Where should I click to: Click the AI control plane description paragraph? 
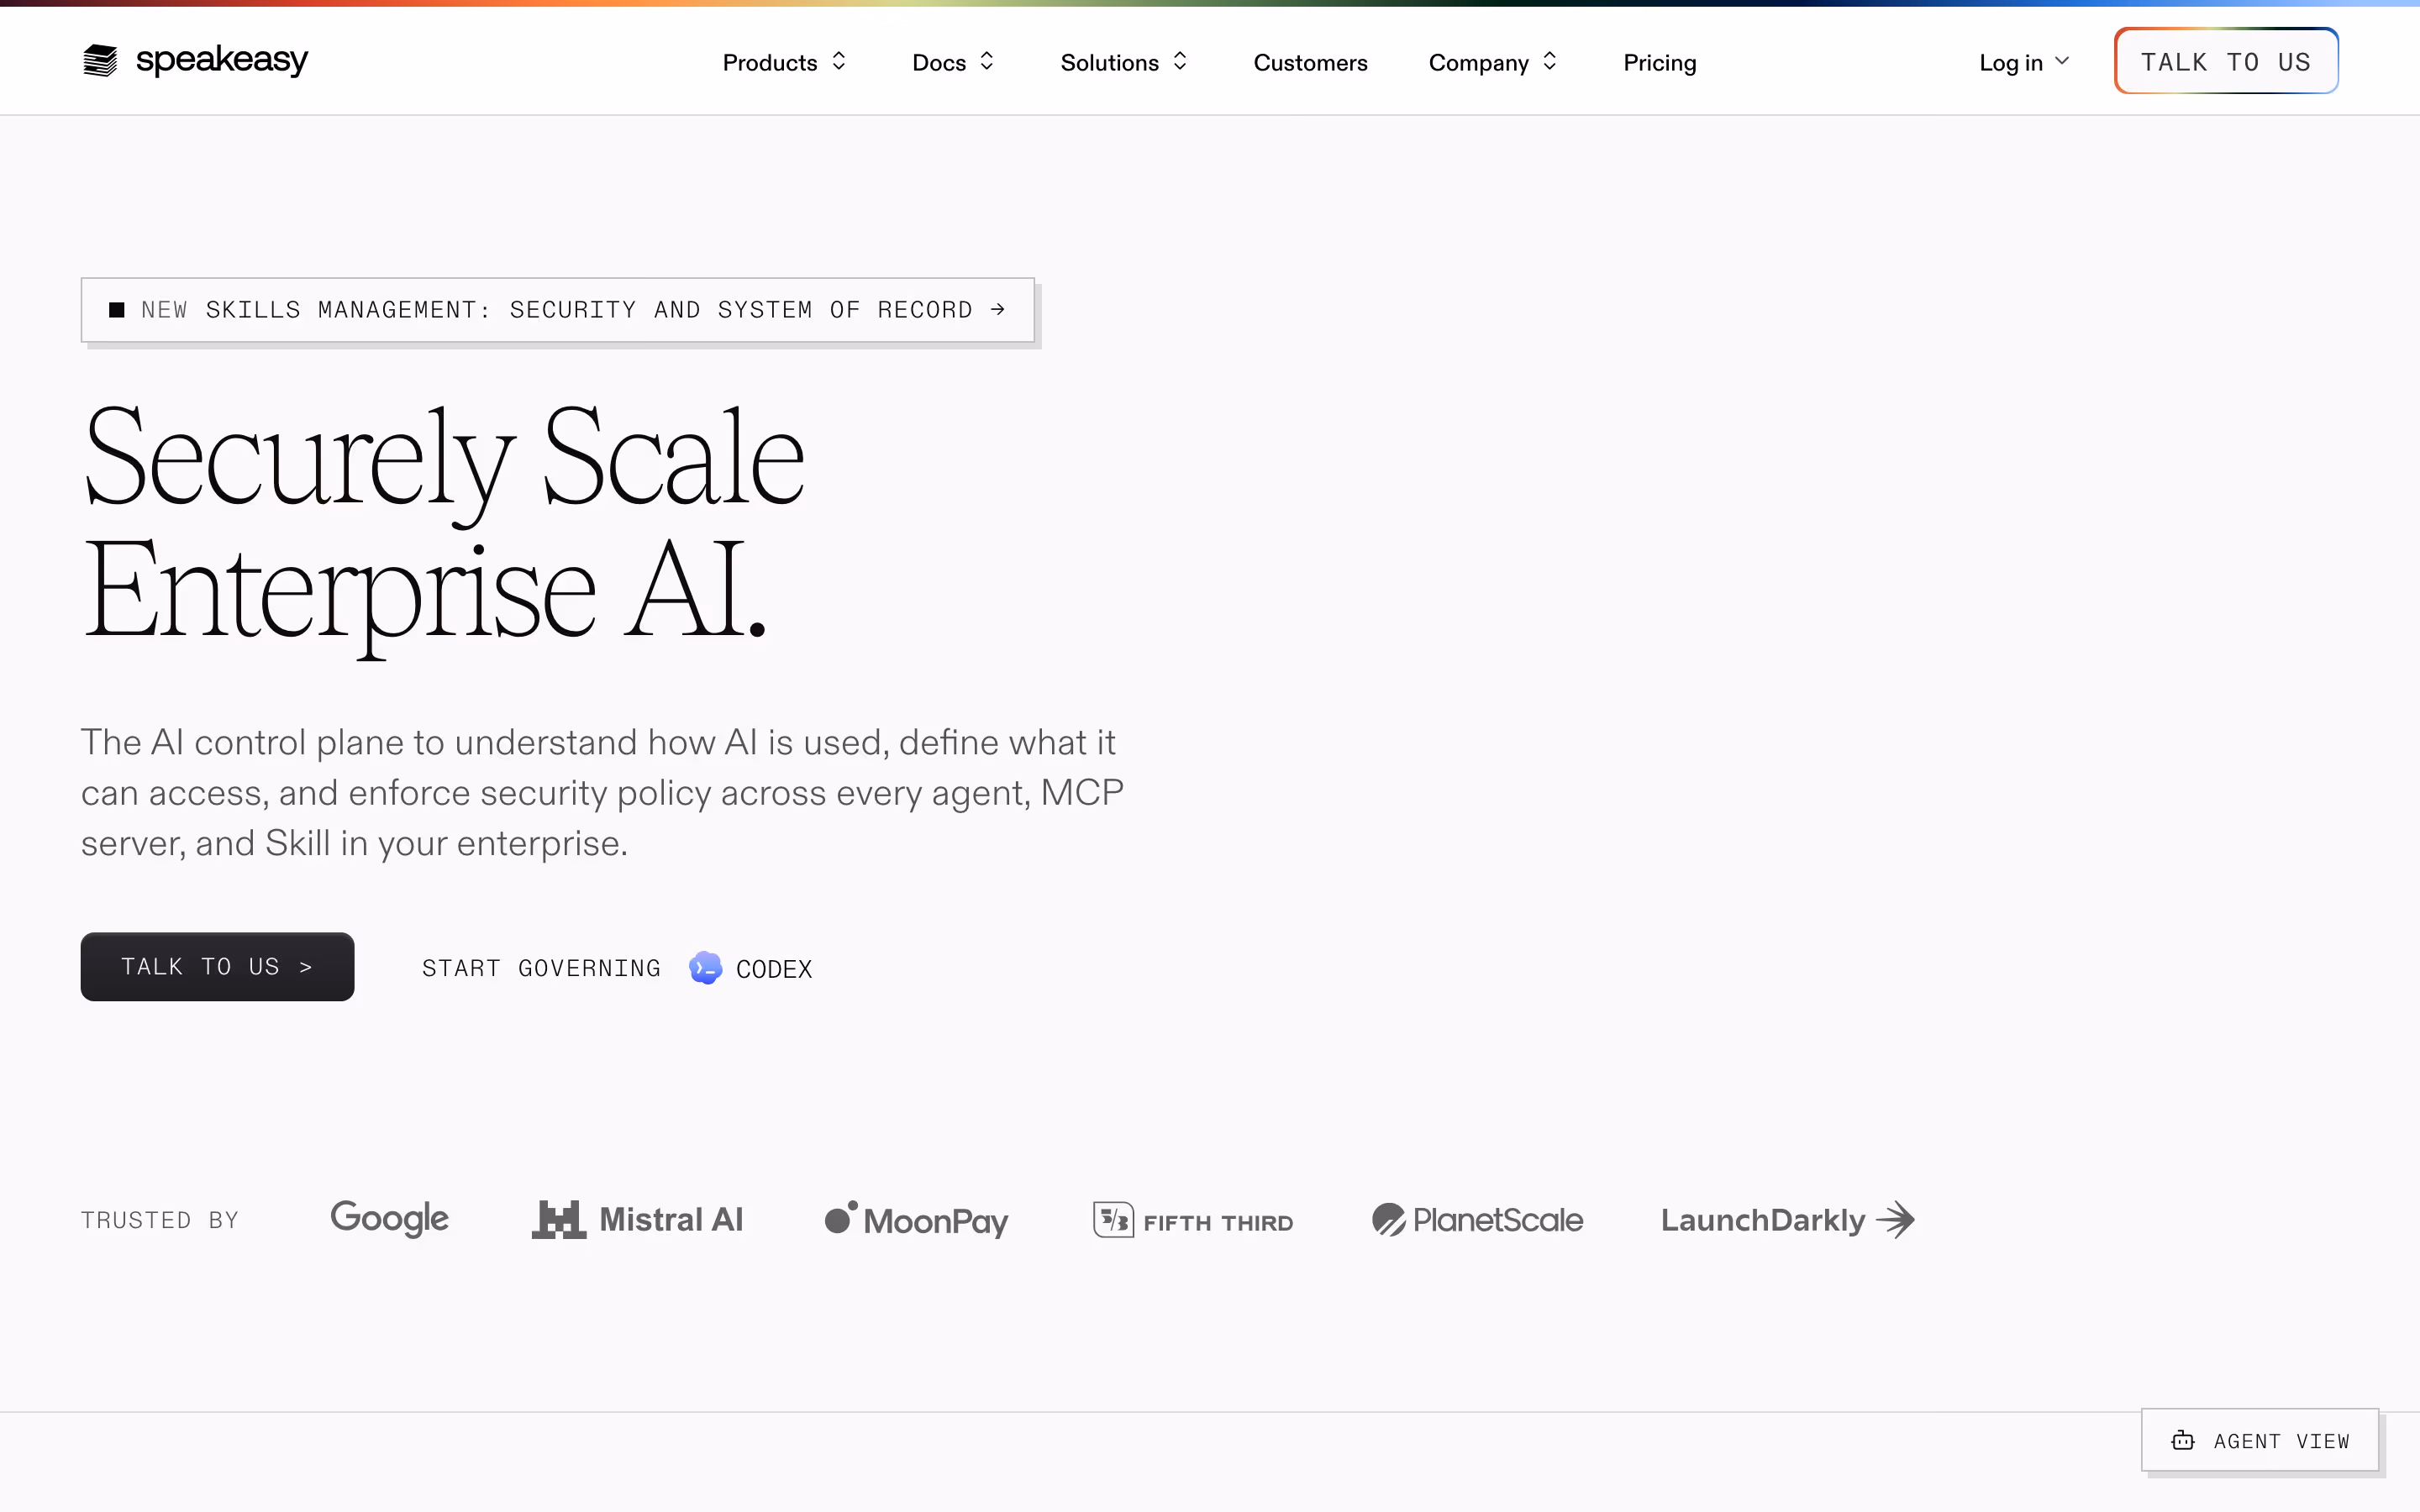(603, 793)
